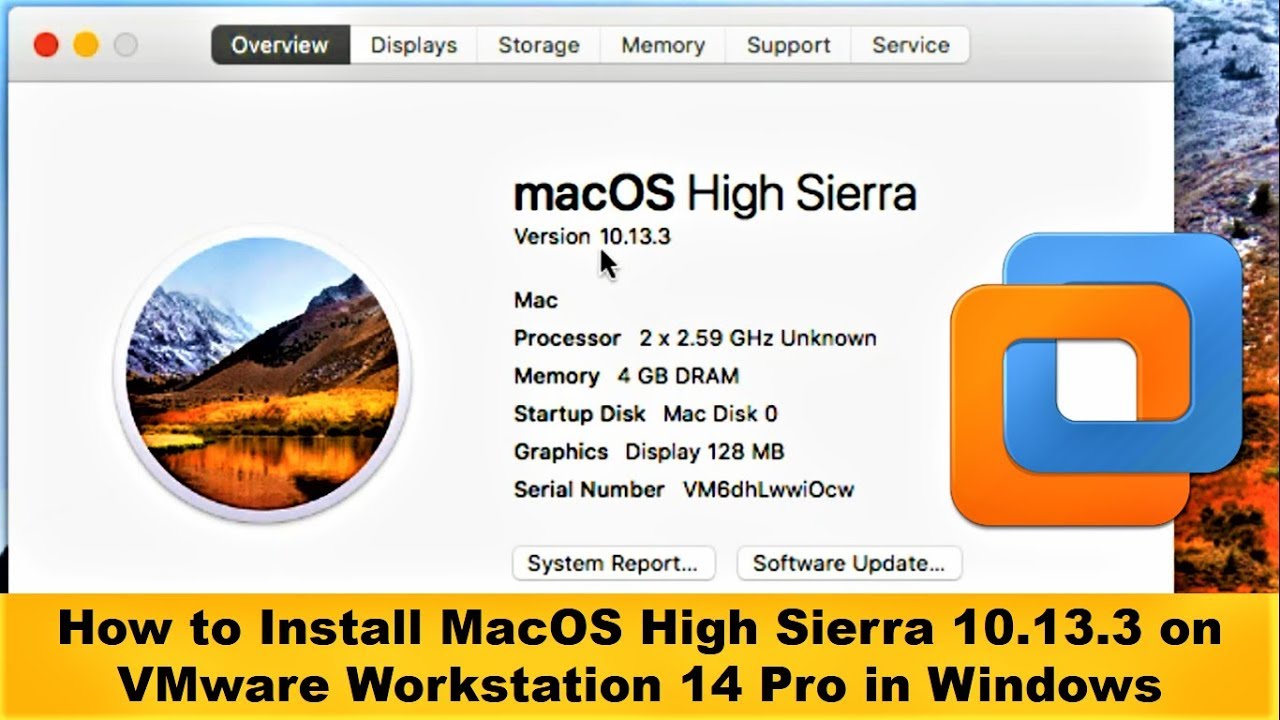Click the Startup Disk Mac Disk 0 line

645,414
